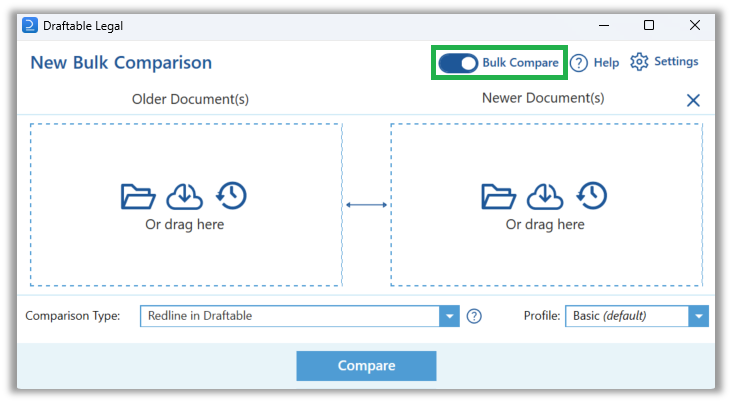Click the Newer Document(s) column header
The width and height of the screenshot is (732, 403).
pyautogui.click(x=543, y=98)
